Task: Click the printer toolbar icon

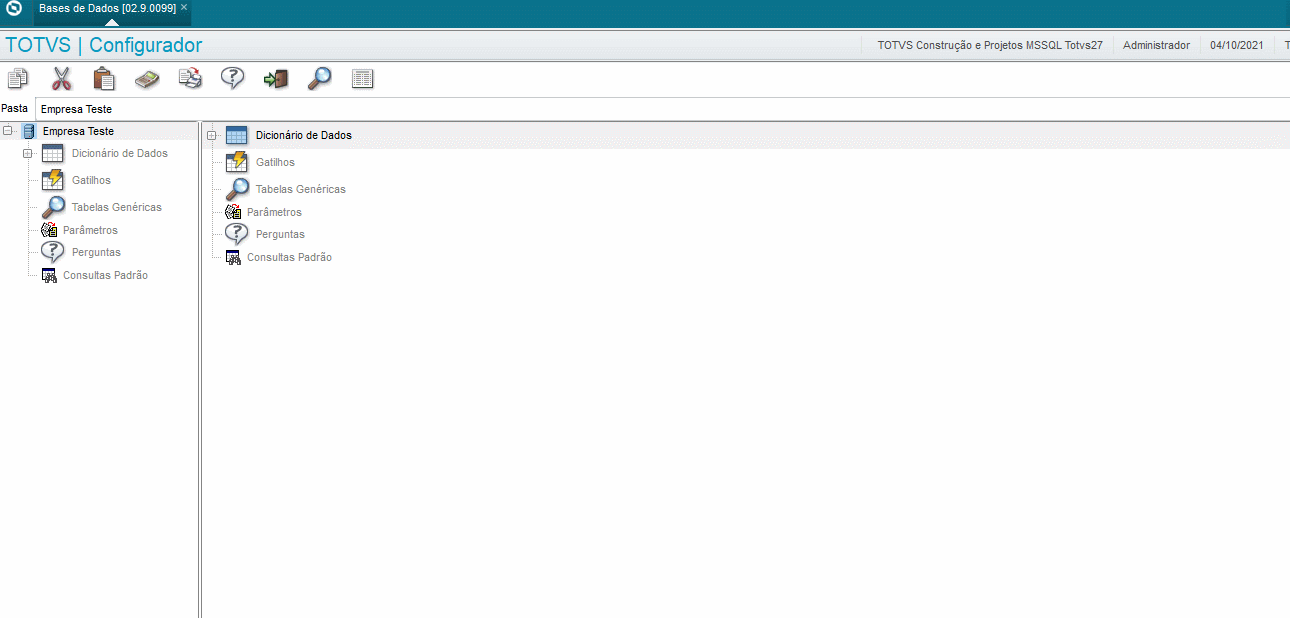Action: point(190,79)
